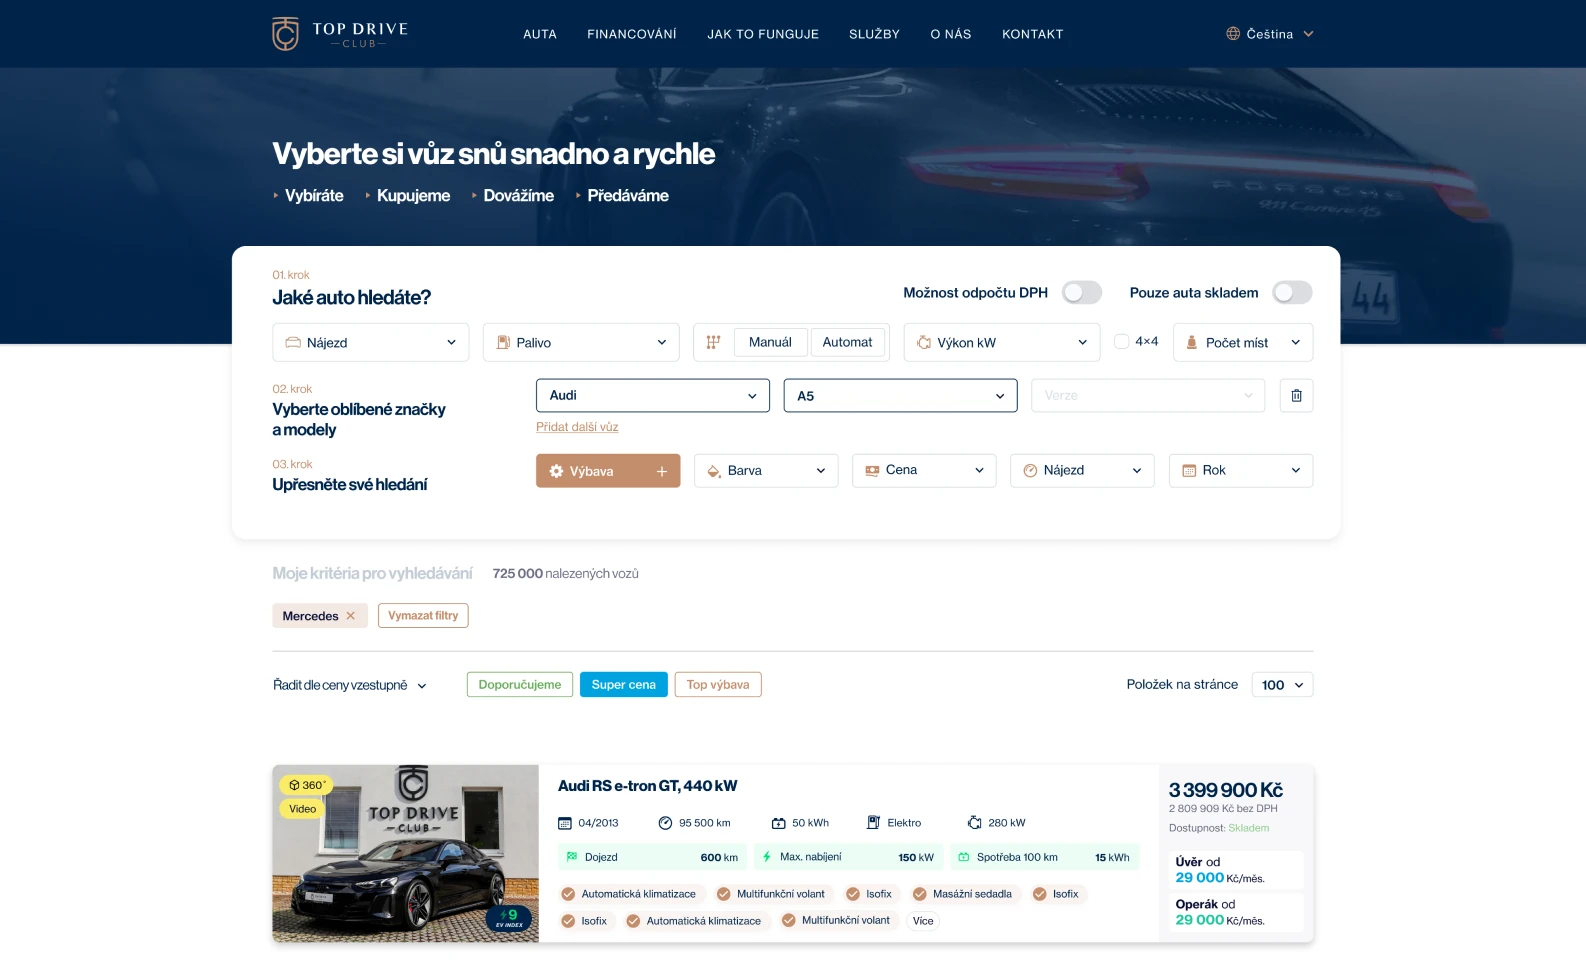Open the A5 model dropdown

pyautogui.click(x=901, y=395)
